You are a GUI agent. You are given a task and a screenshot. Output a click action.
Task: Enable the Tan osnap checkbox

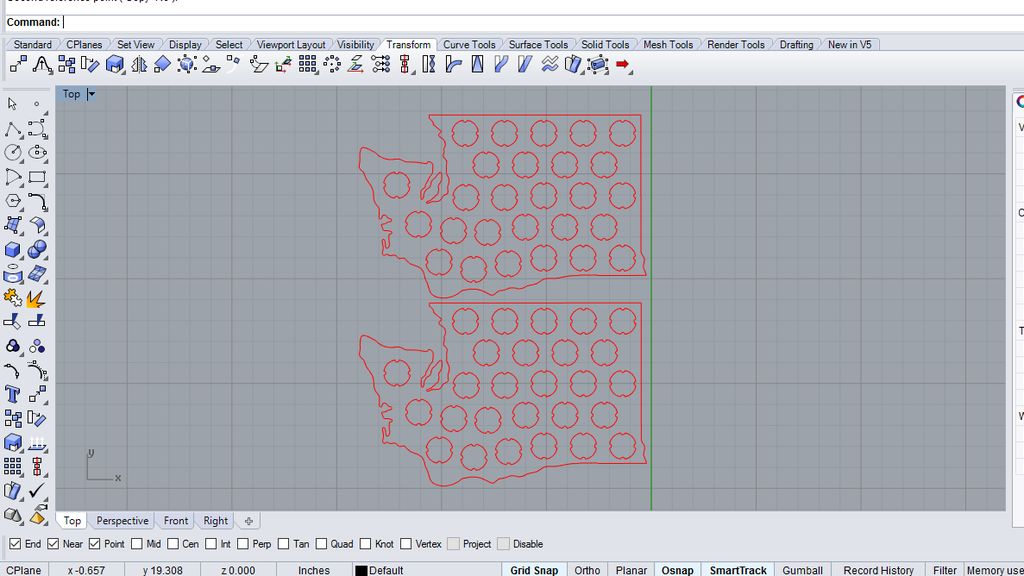tap(283, 544)
